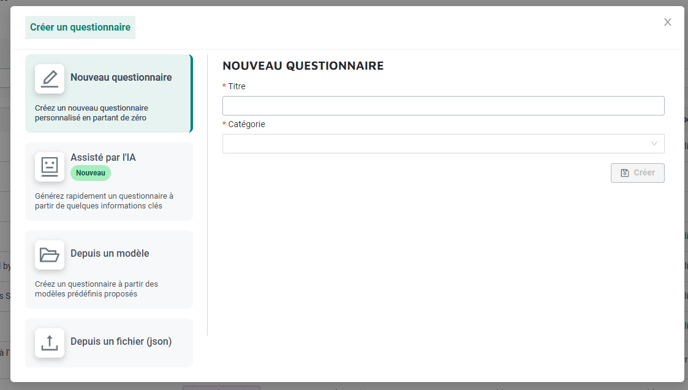Viewport: 688px width, 390px height.
Task: Select the Assisté par l'IA option
Action: pos(109,181)
